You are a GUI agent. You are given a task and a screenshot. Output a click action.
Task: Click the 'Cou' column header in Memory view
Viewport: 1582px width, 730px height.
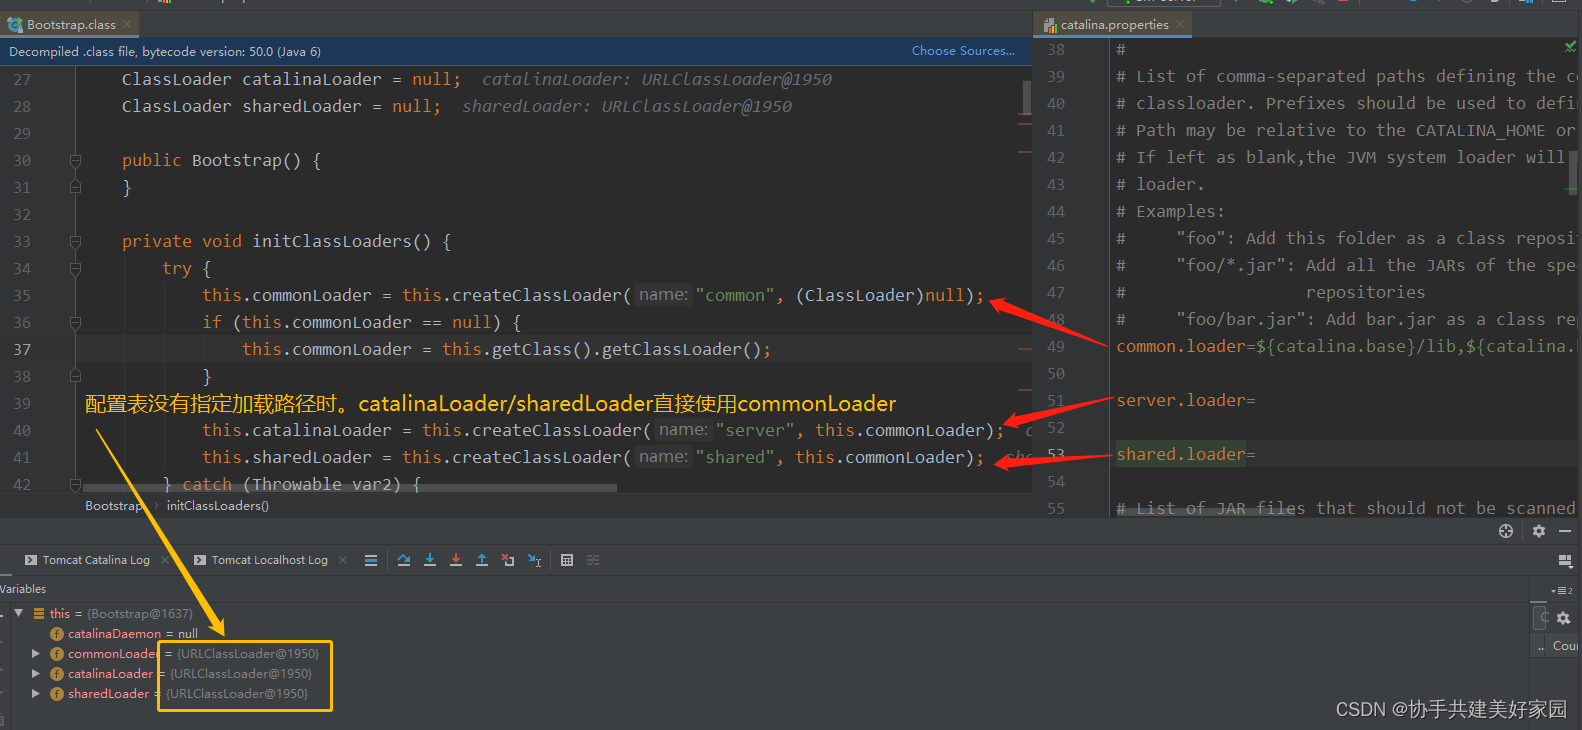(1565, 646)
